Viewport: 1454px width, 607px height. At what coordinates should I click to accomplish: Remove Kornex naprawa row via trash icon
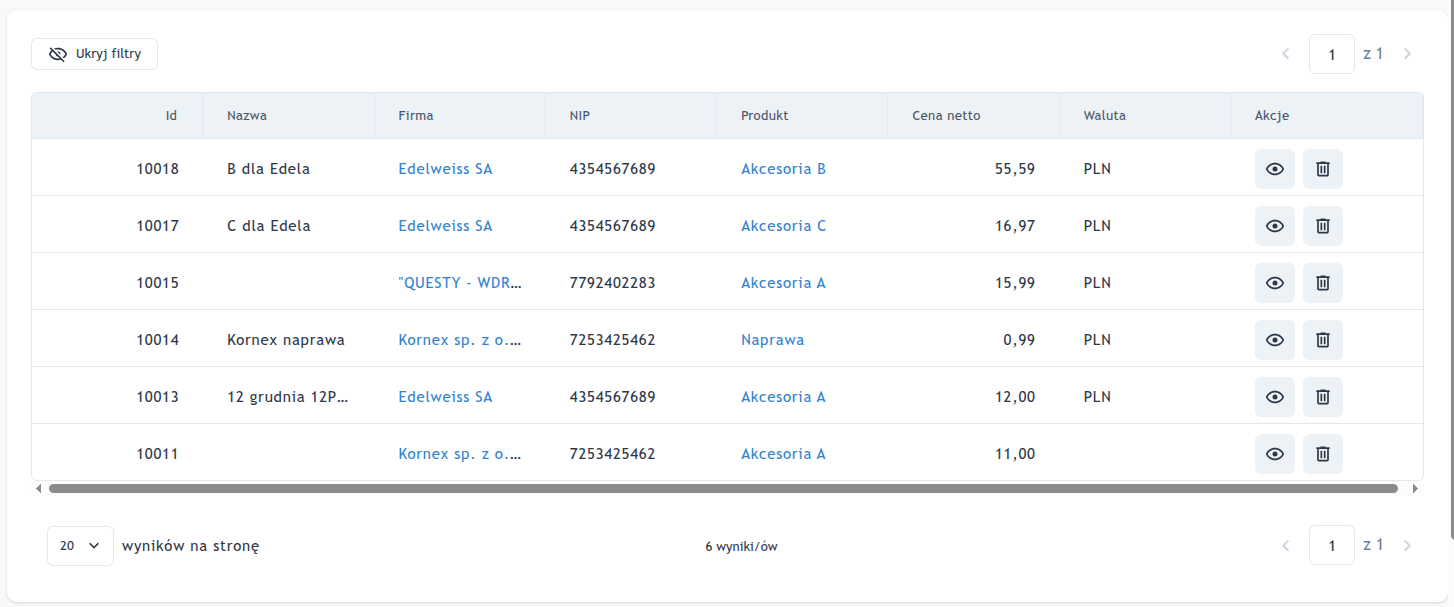point(1322,340)
